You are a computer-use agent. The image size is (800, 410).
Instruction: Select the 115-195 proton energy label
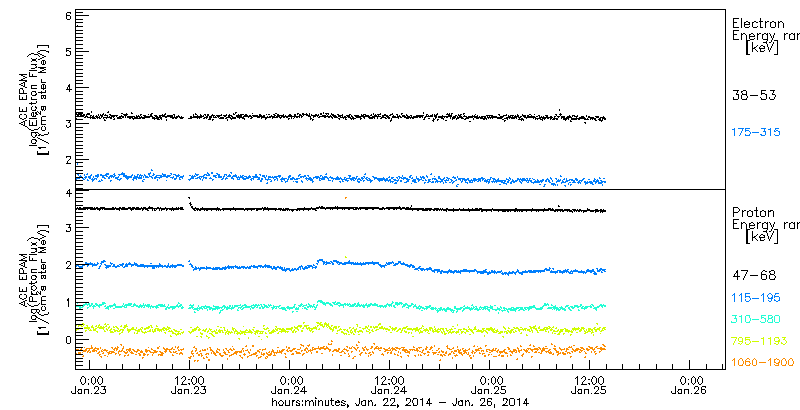tap(756, 299)
